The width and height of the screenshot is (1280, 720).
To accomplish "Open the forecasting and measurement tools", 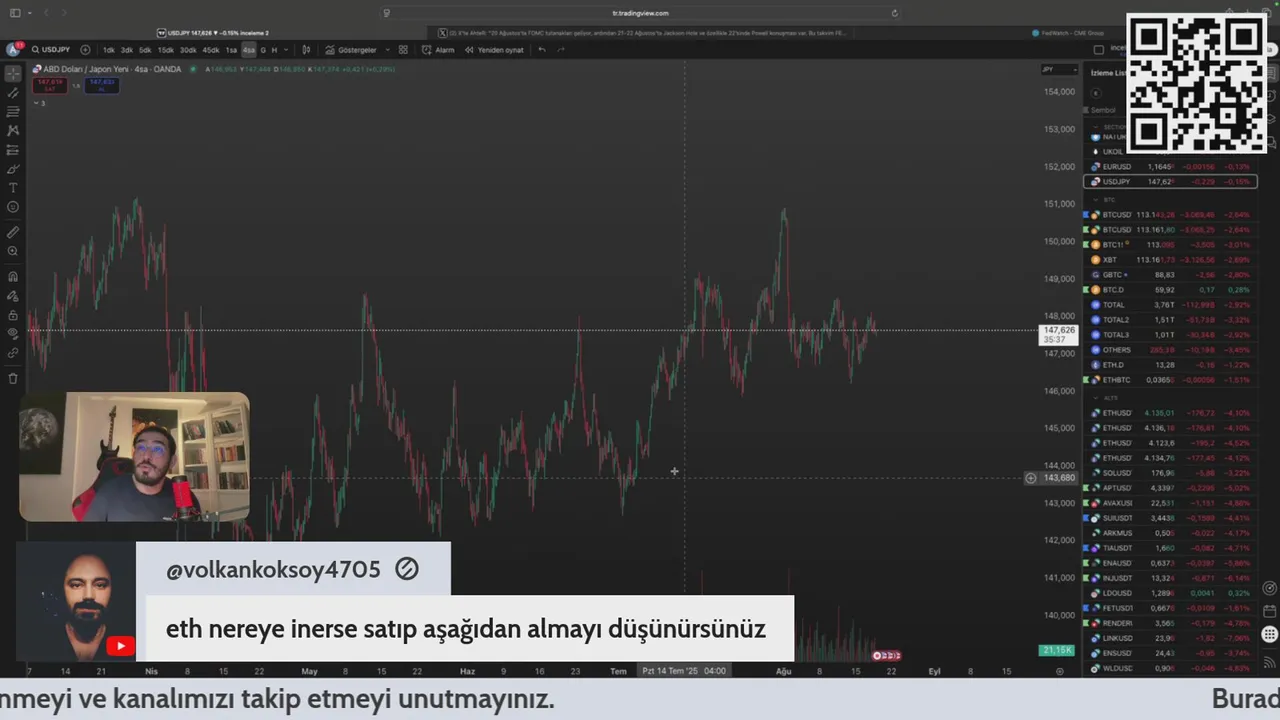I will pos(13,150).
